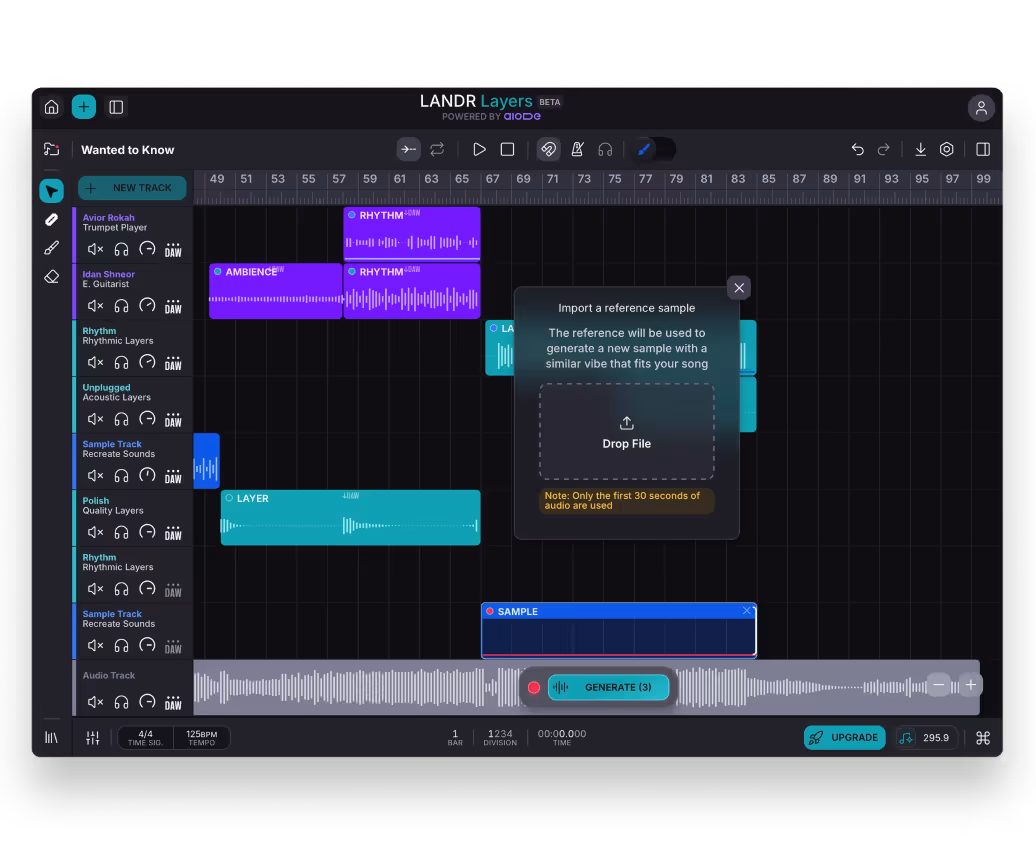Zoom out the timeline with minus button
This screenshot has width=1036, height=846.
939,685
